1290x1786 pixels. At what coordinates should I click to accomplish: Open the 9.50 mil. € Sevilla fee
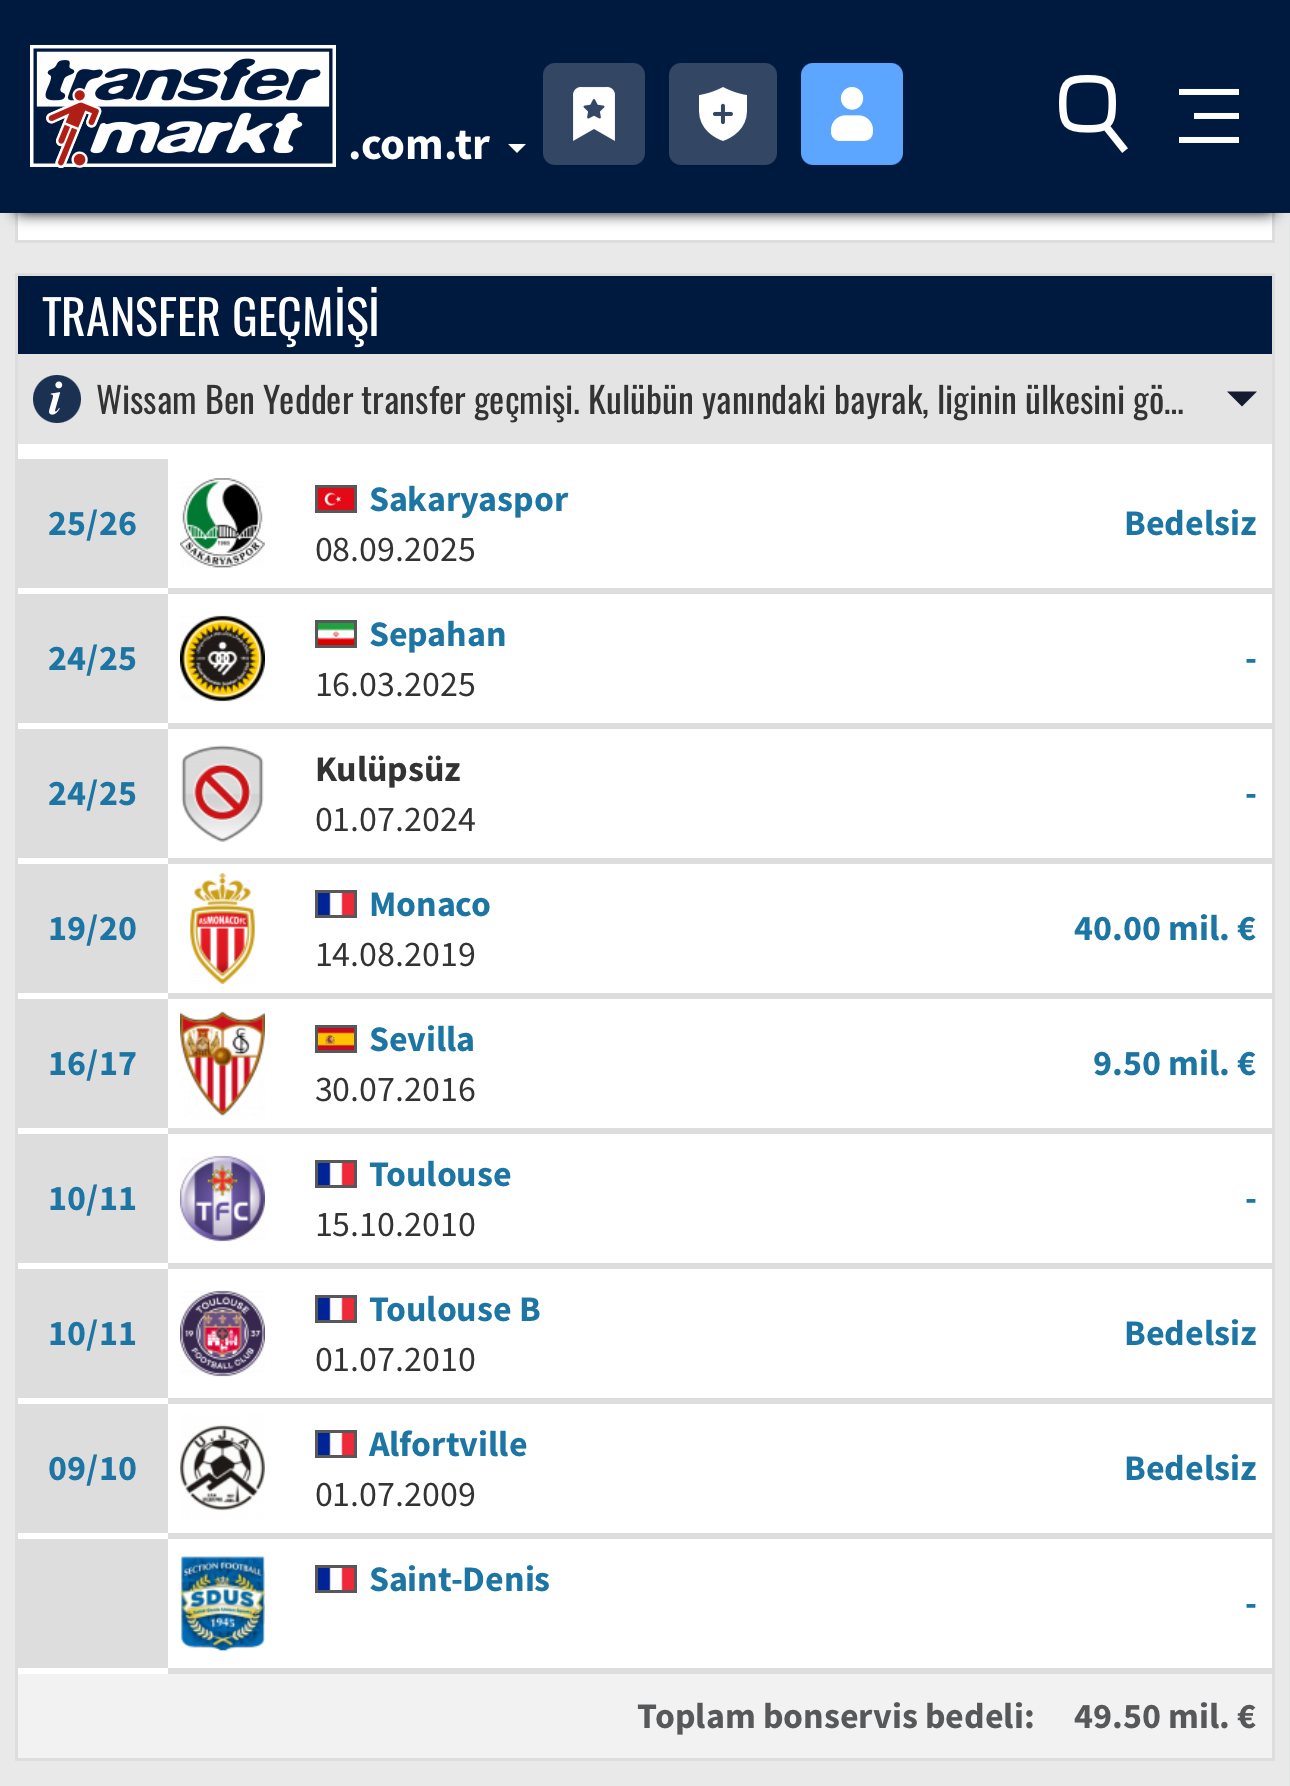1174,1063
